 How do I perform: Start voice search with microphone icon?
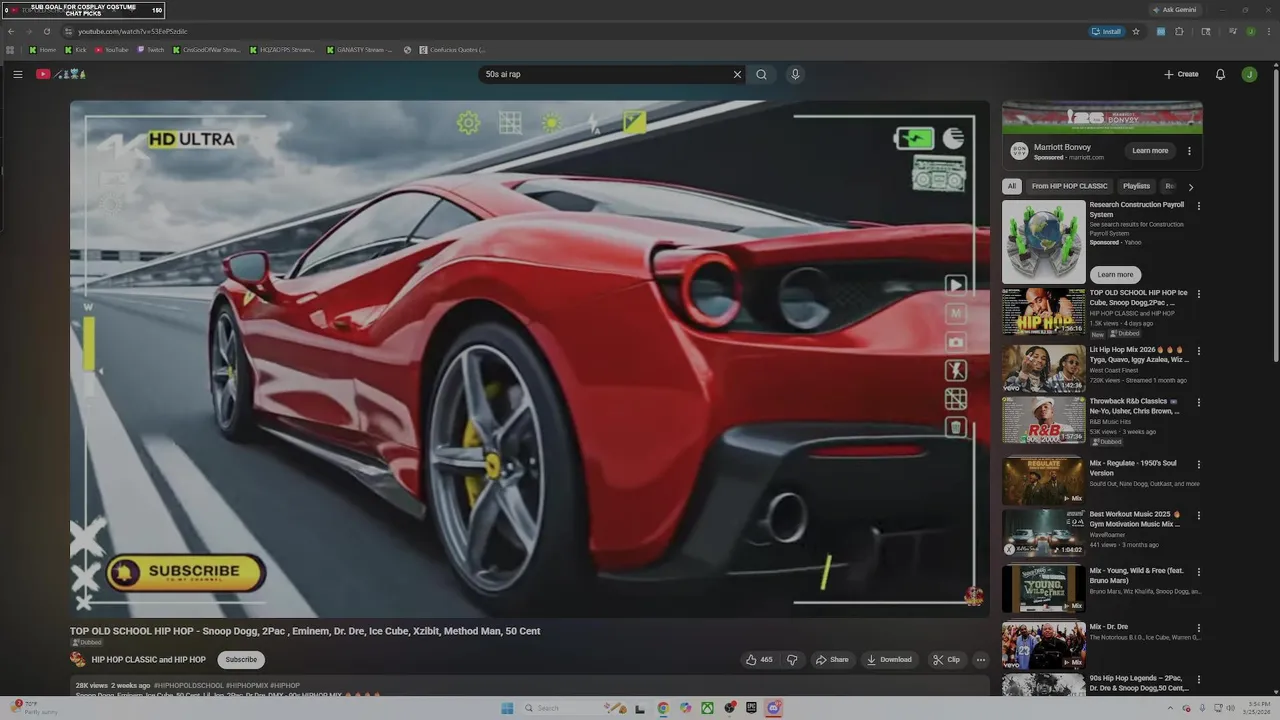pos(795,74)
